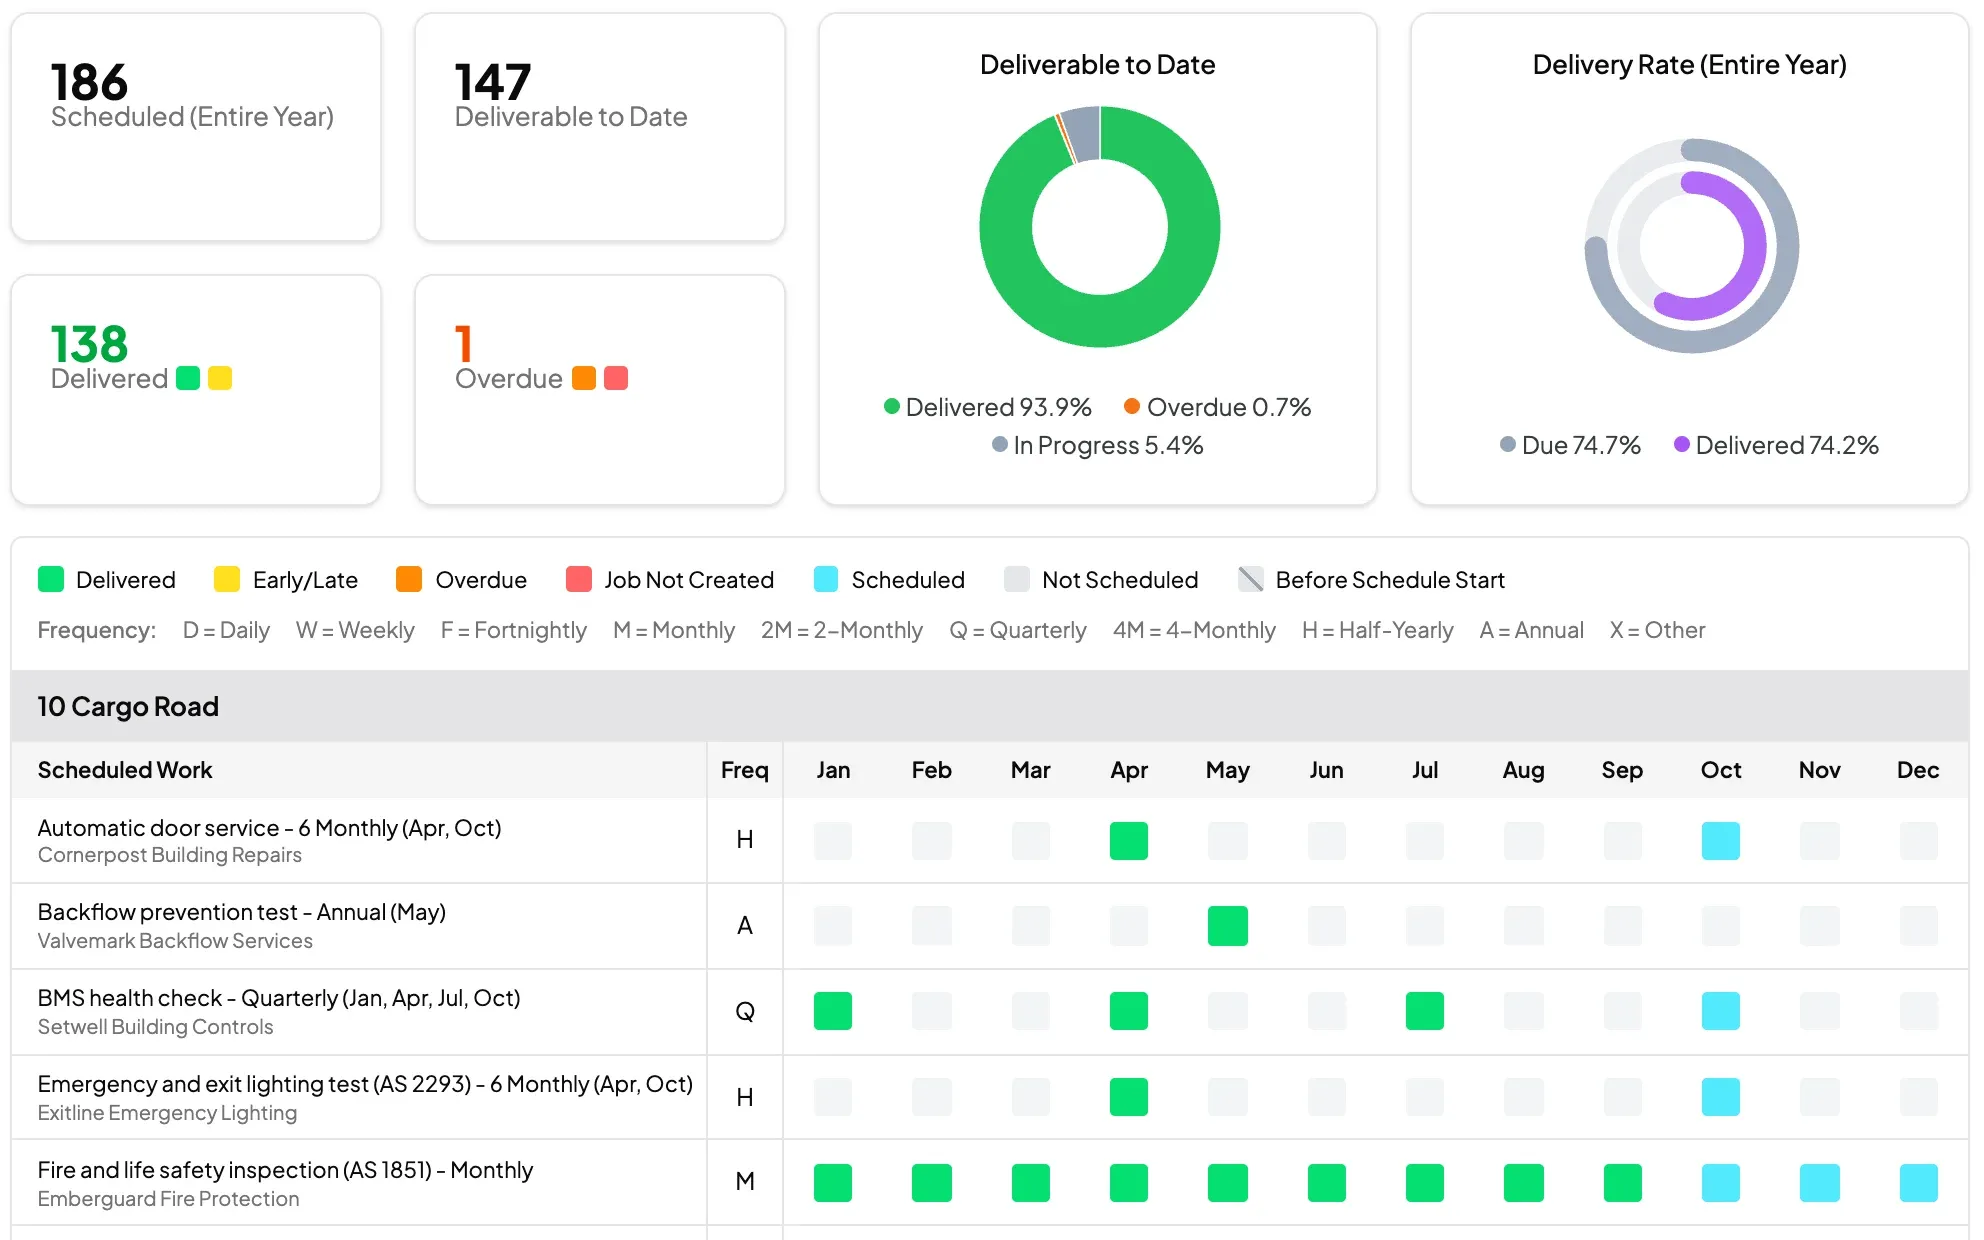Click the In Progress 5.4% legend entry
The height and width of the screenshot is (1240, 1984).
pyautogui.click(x=1097, y=445)
